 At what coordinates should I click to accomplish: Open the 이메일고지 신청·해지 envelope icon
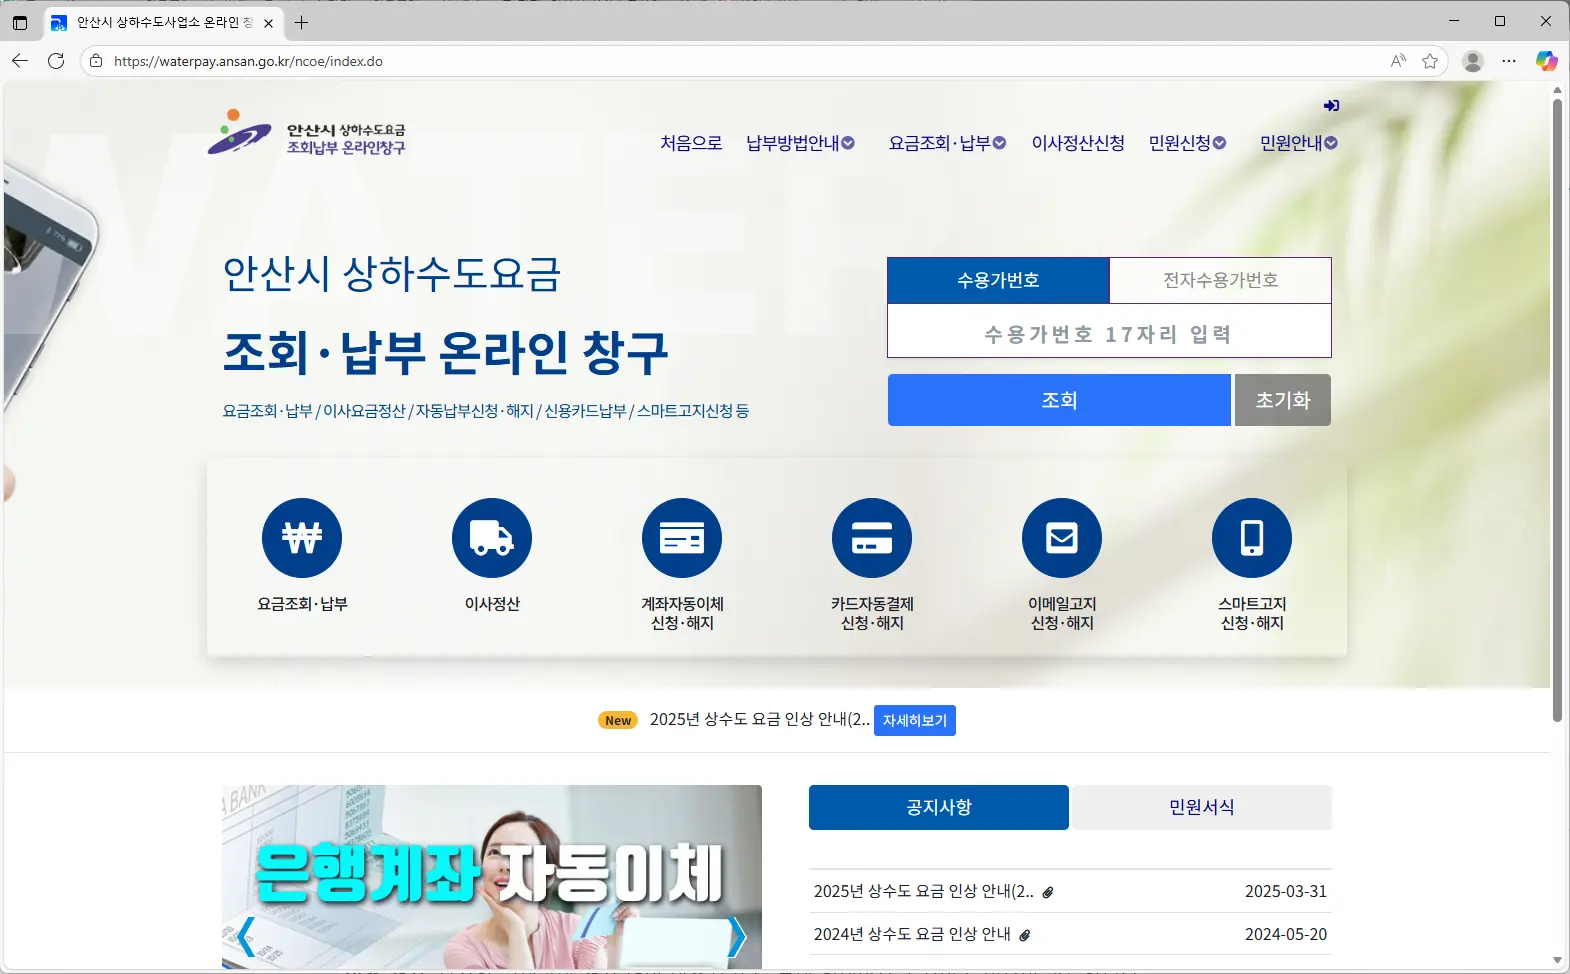click(1062, 538)
